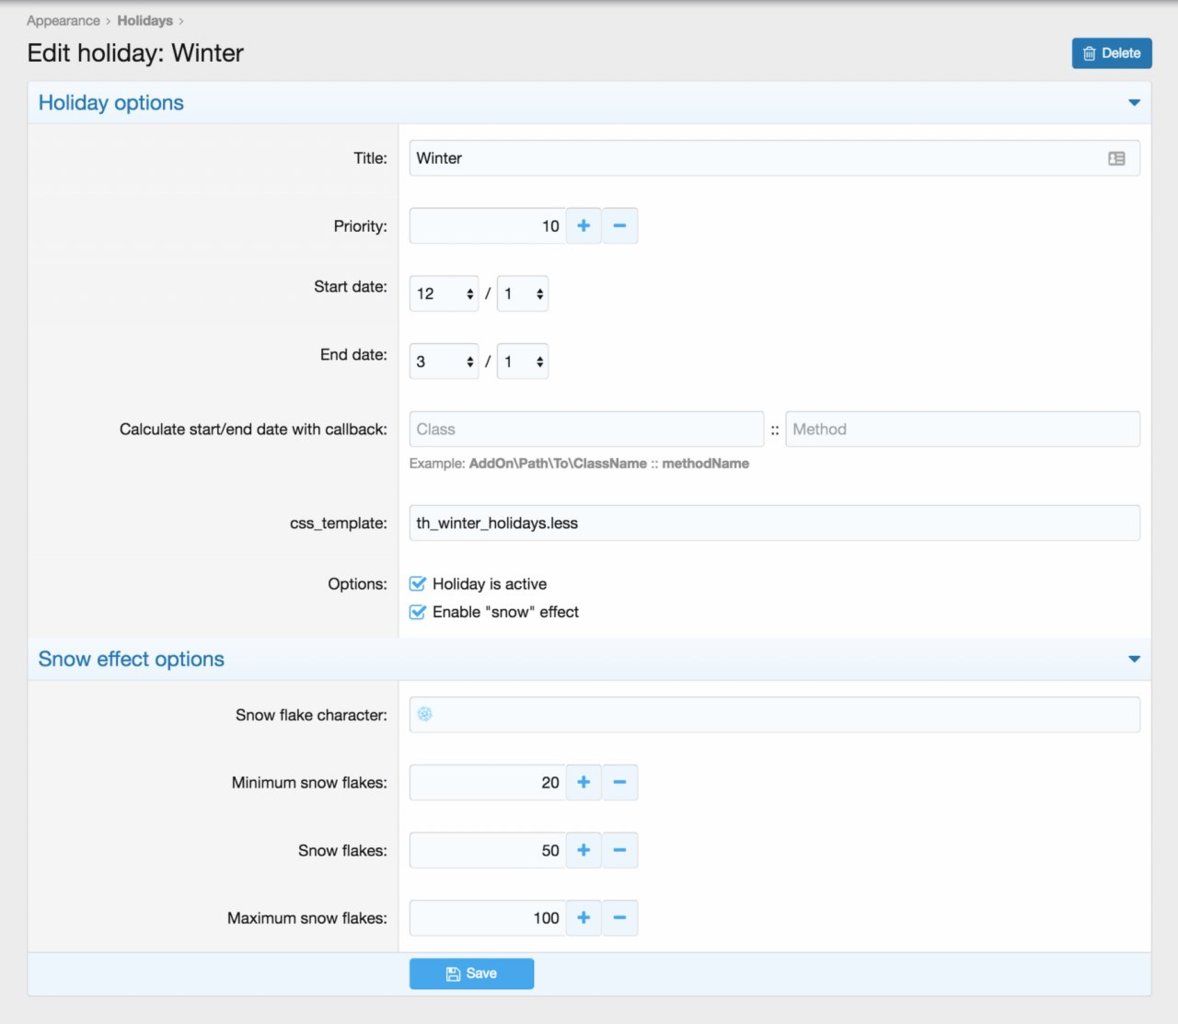Collapse the Holiday options section
This screenshot has height=1024, width=1178.
pyautogui.click(x=1133, y=103)
